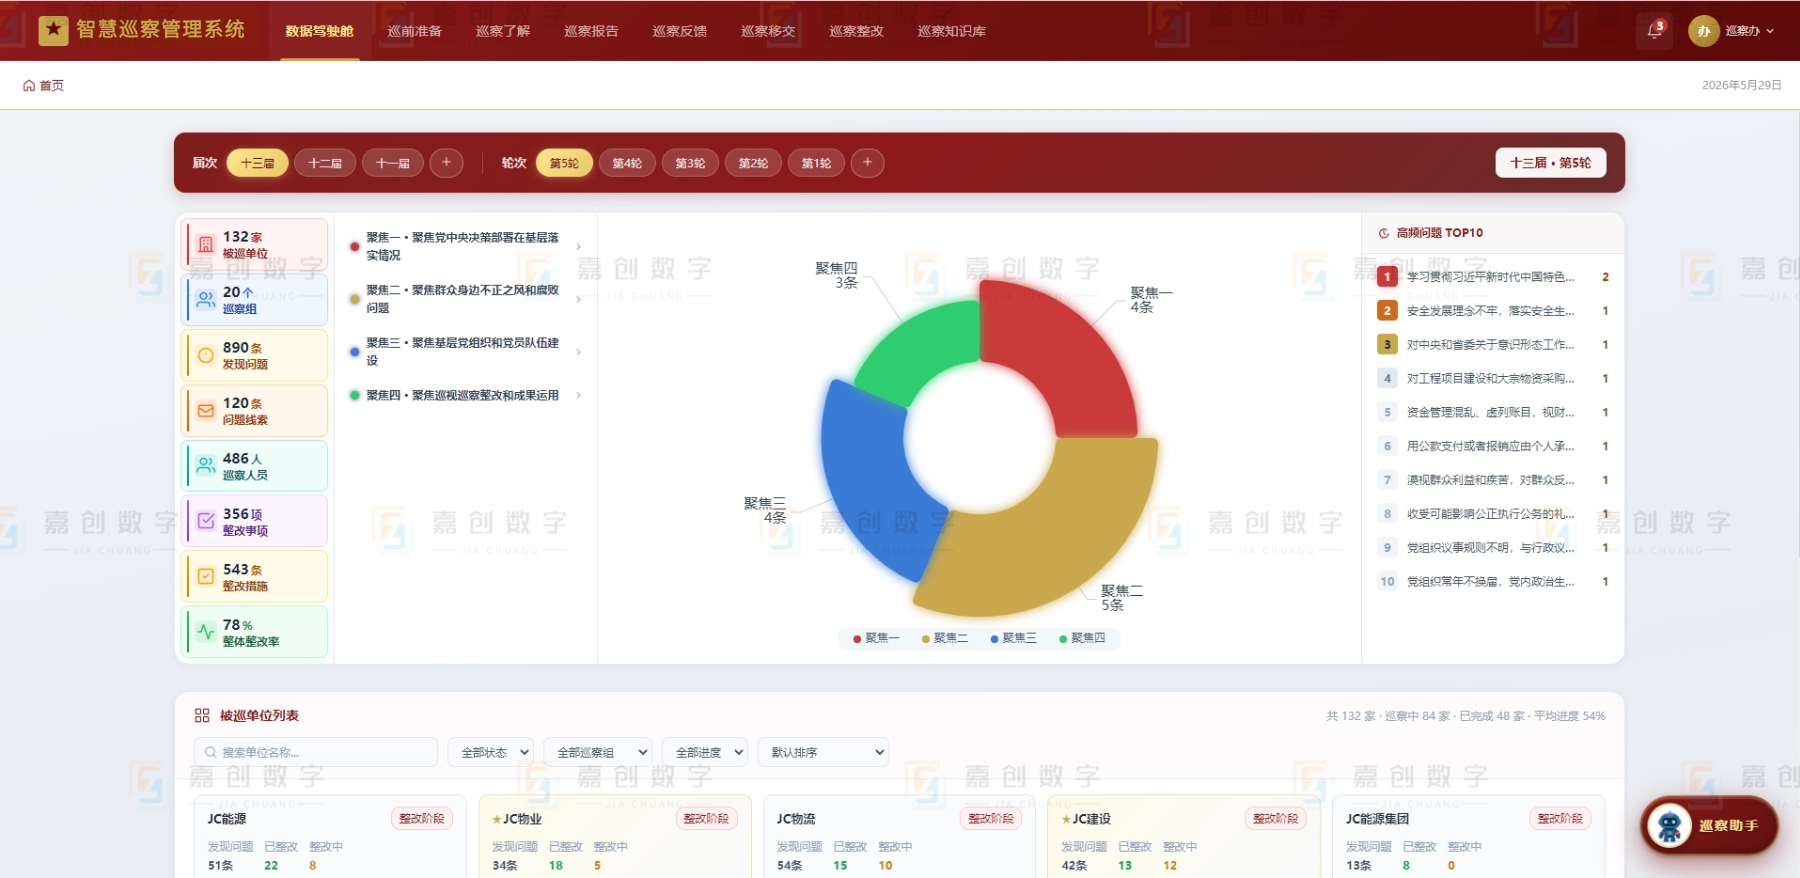The width and height of the screenshot is (1800, 878).
Task: Click the 被巡单位列表 grid icon
Action: click(202, 716)
